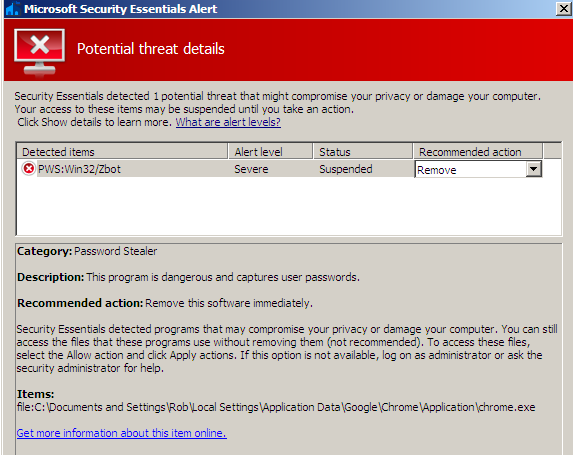The image size is (573, 455).
Task: Click the 'Remove this software immediately.' text
Action: 229,303
